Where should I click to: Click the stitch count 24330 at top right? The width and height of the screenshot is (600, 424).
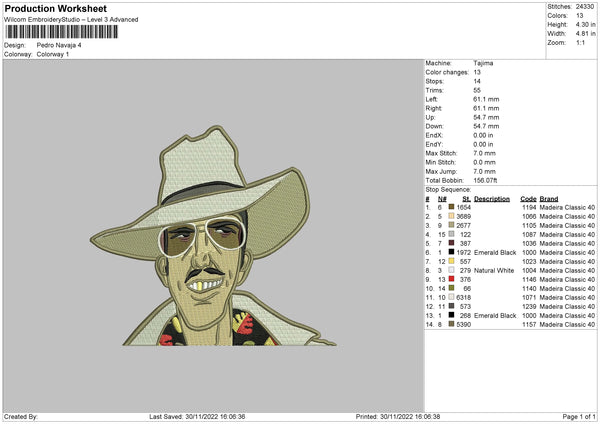(x=585, y=7)
